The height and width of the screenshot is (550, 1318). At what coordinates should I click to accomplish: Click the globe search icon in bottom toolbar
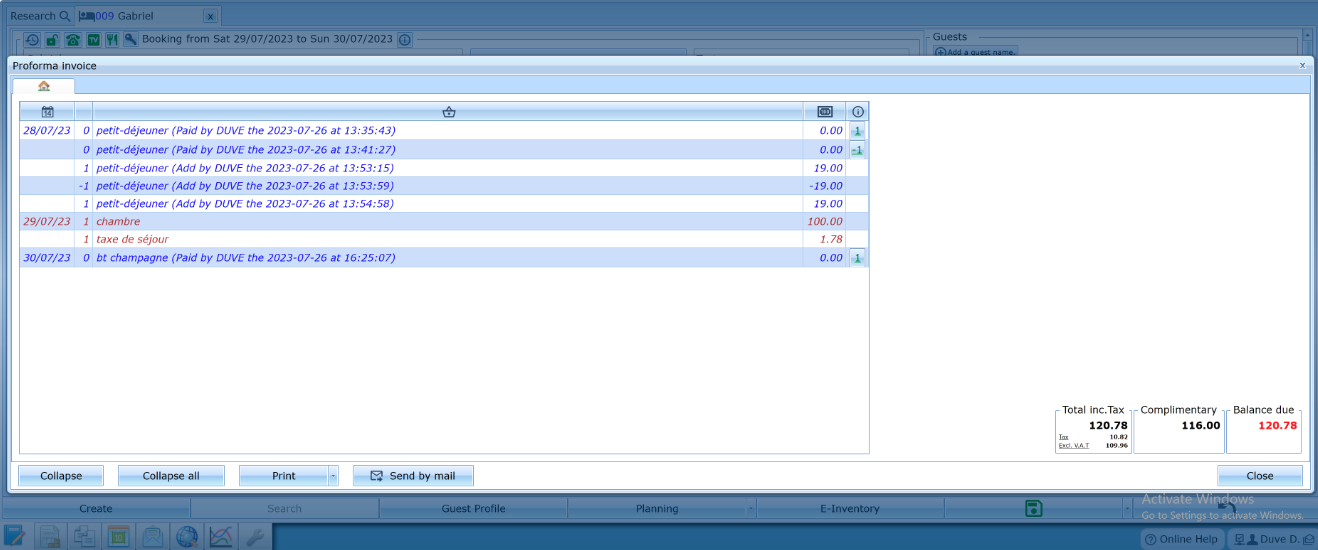186,537
